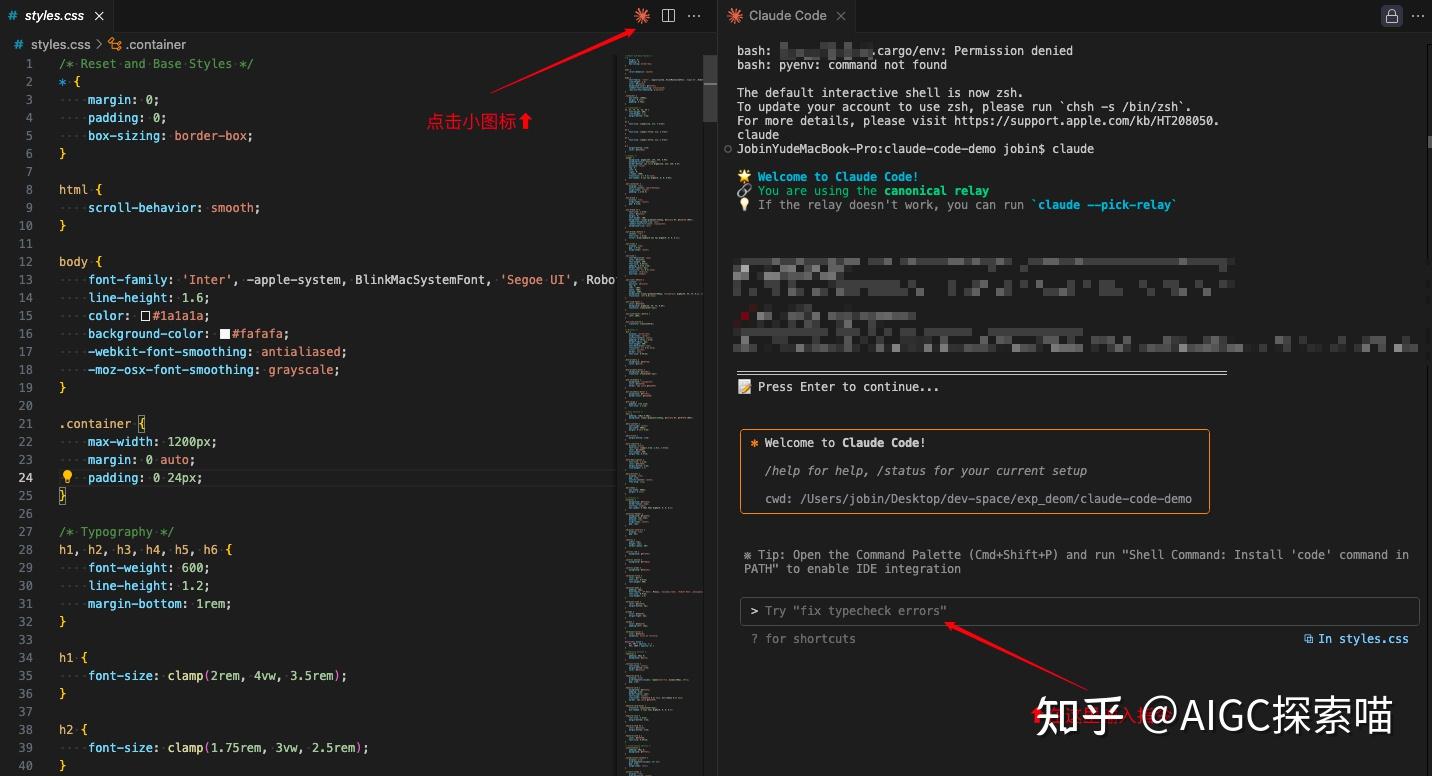The width and height of the screenshot is (1432, 776).
Task: Click the Command Palette tip text
Action: click(1076, 562)
